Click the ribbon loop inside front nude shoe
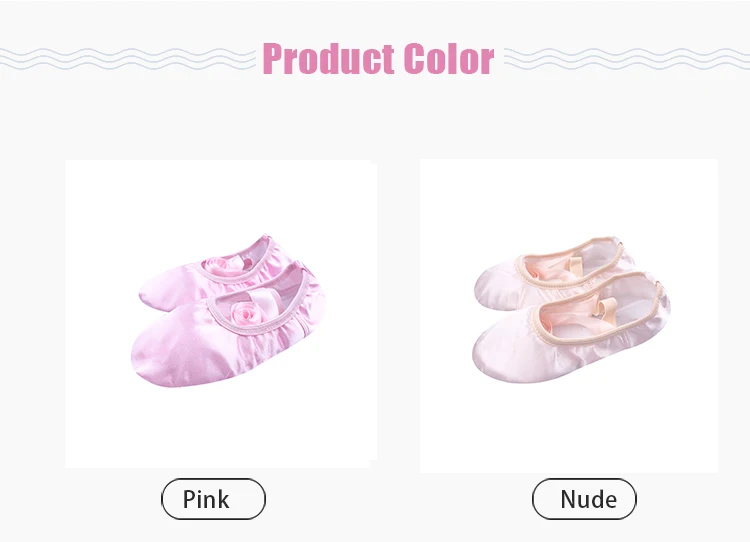Screen dimensions: 750x542 click(x=604, y=307)
